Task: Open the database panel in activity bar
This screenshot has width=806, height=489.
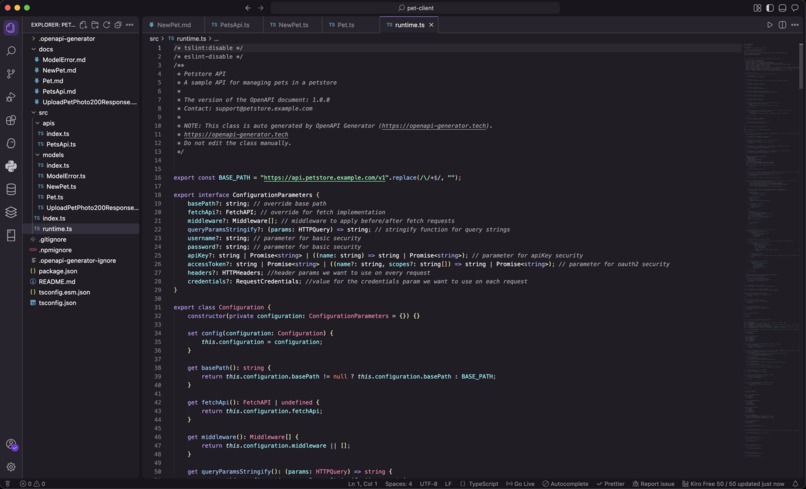Action: pyautogui.click(x=11, y=189)
